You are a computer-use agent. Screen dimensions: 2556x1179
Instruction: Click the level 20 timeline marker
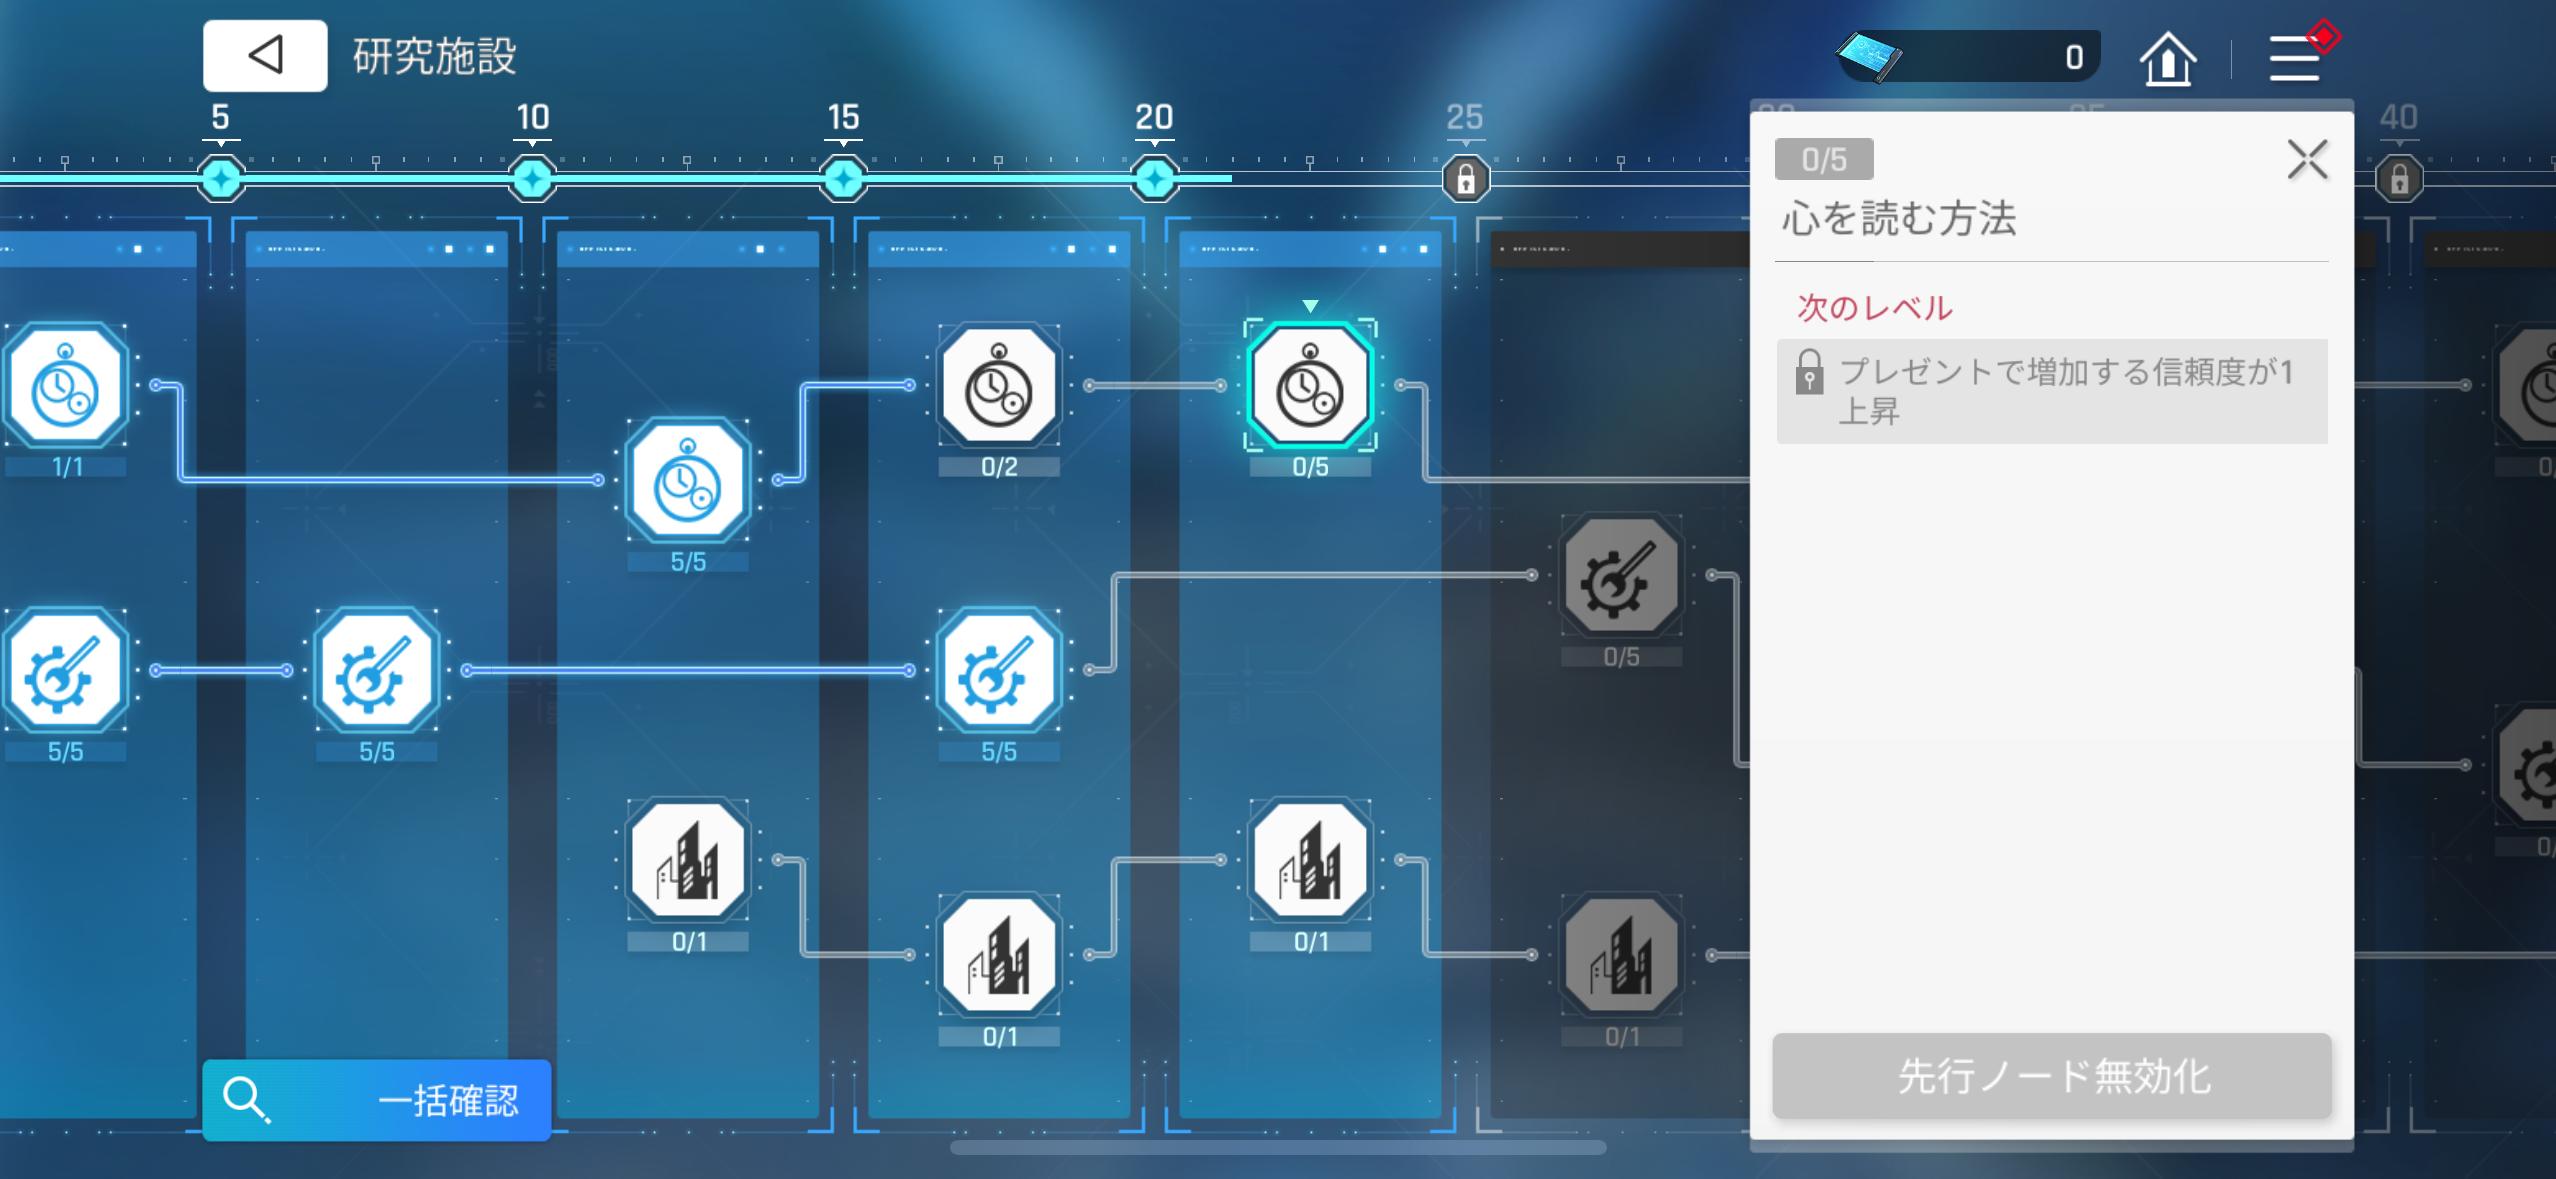coord(1154,180)
